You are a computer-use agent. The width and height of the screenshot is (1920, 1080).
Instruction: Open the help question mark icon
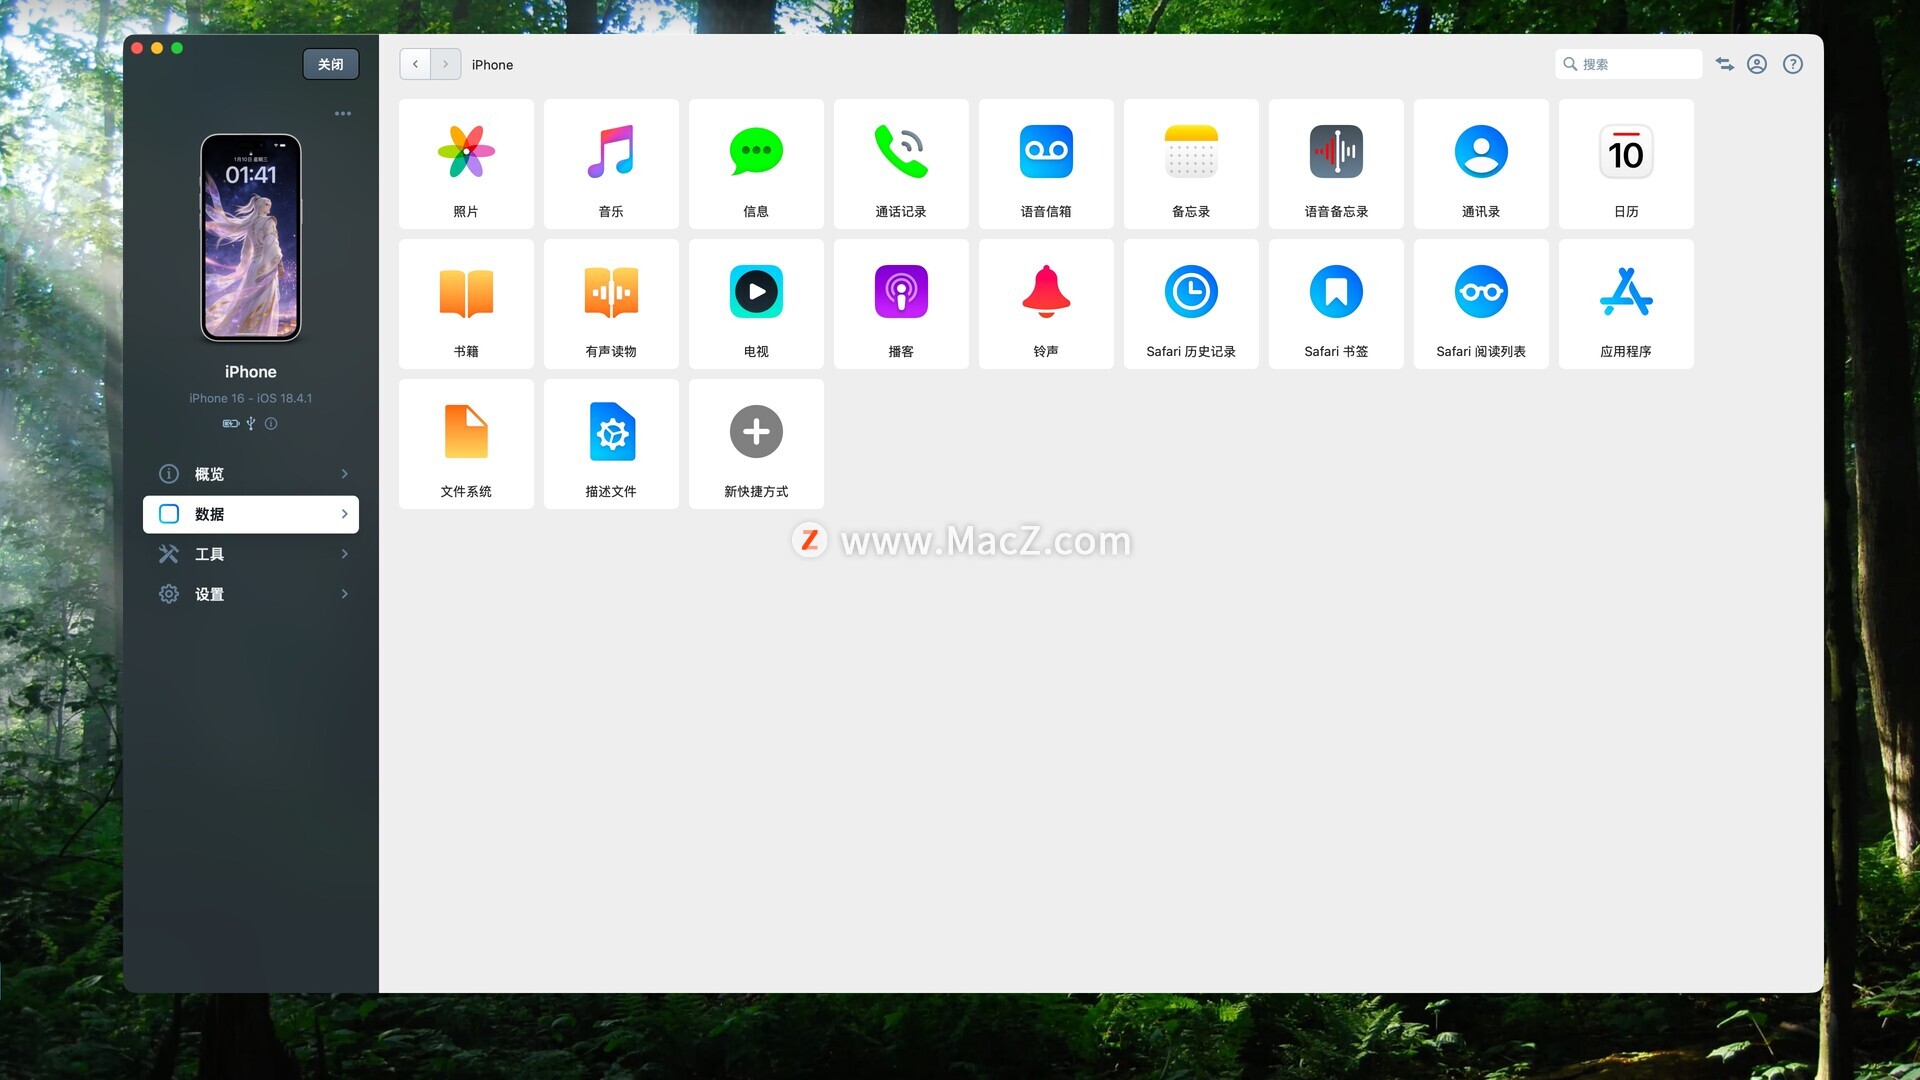[1793, 64]
